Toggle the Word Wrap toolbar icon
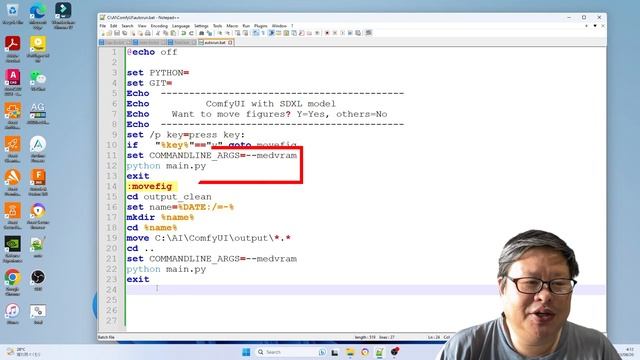The width and height of the screenshot is (640, 360). point(256,33)
